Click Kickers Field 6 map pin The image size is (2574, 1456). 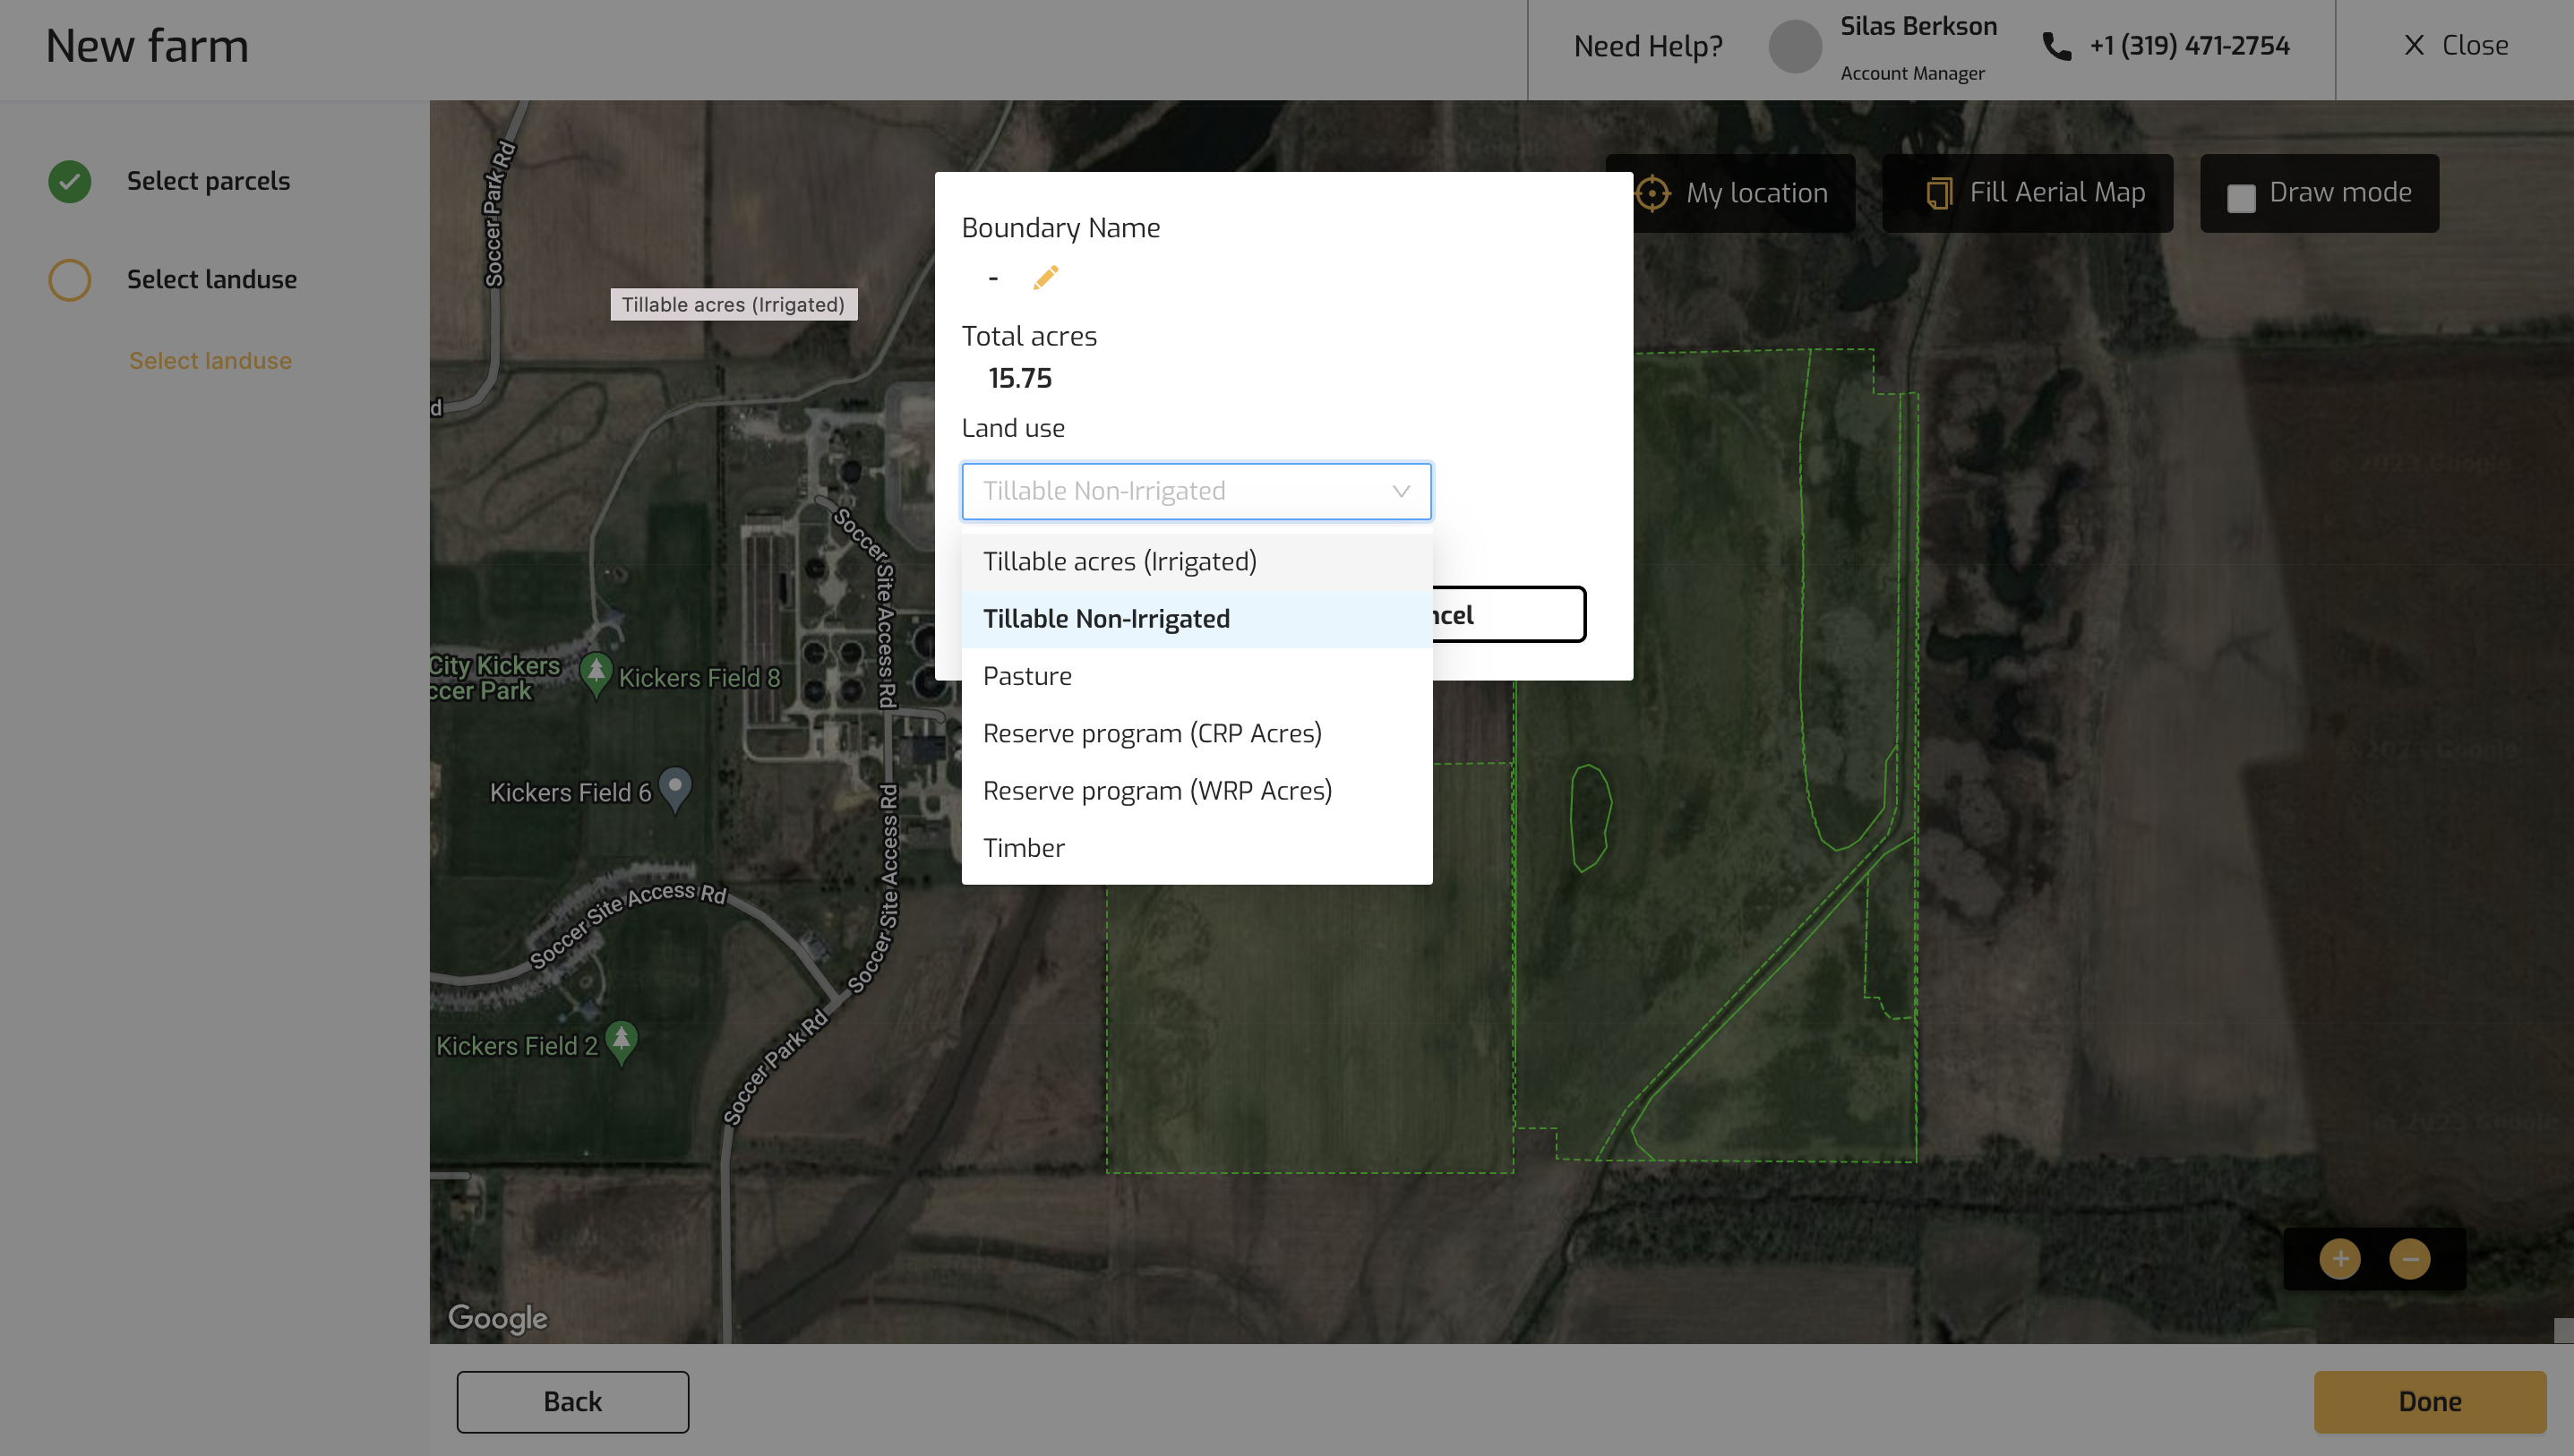[675, 788]
